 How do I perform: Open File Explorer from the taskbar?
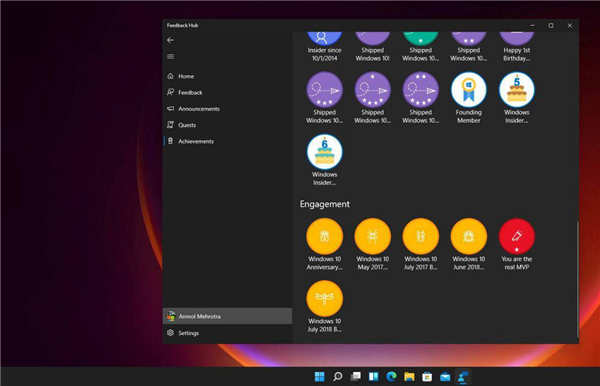pos(409,377)
